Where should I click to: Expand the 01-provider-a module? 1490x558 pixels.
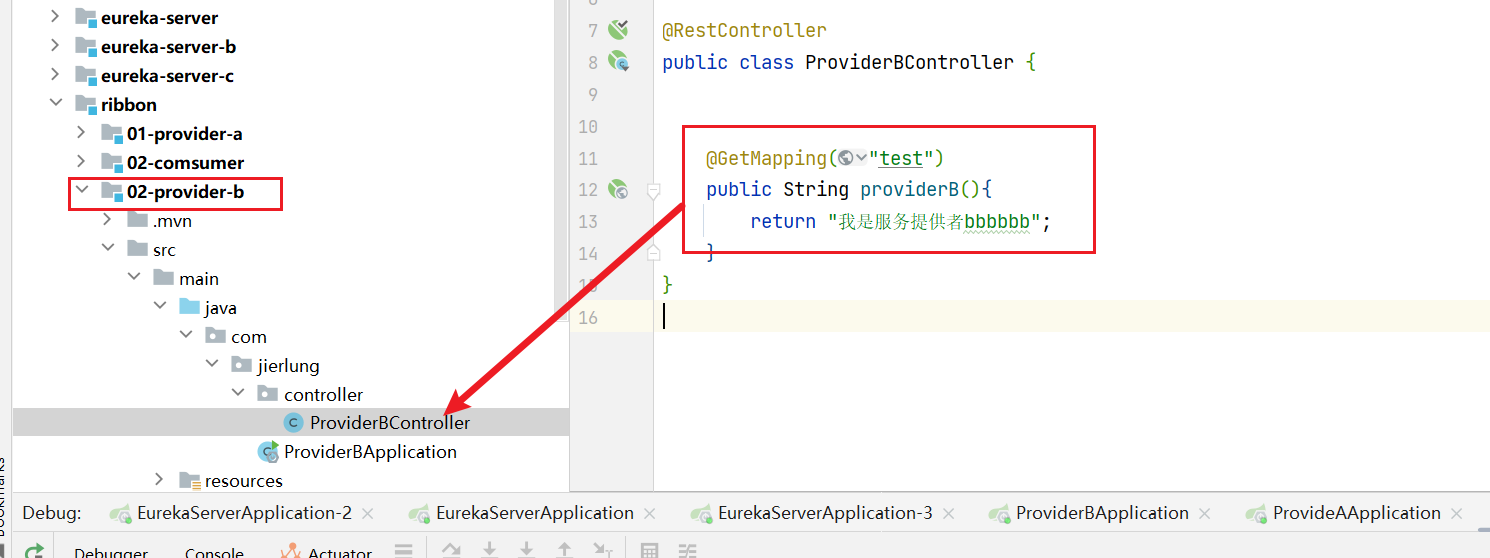point(81,133)
